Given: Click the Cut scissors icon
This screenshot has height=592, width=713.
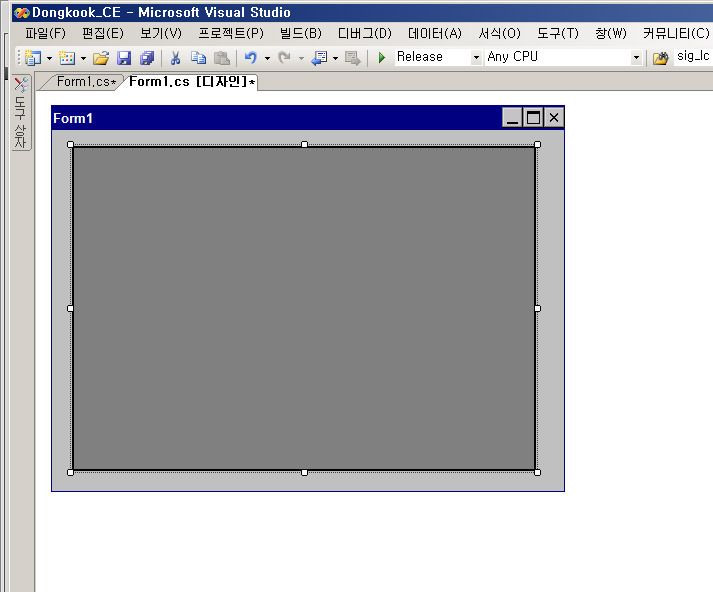Looking at the screenshot, I should [175, 58].
